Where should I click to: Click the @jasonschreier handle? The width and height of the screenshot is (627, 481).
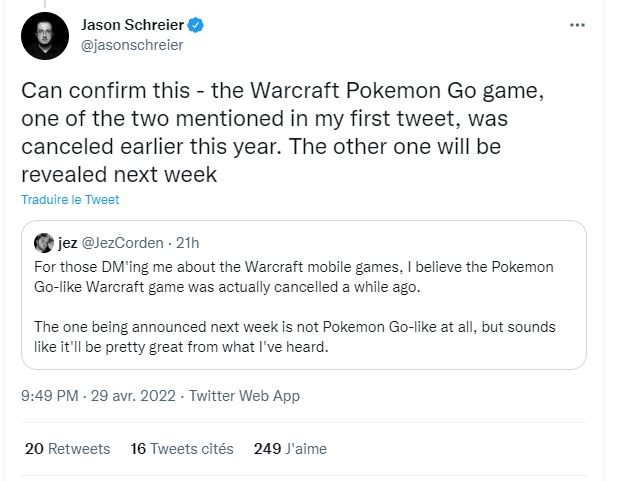tap(131, 45)
